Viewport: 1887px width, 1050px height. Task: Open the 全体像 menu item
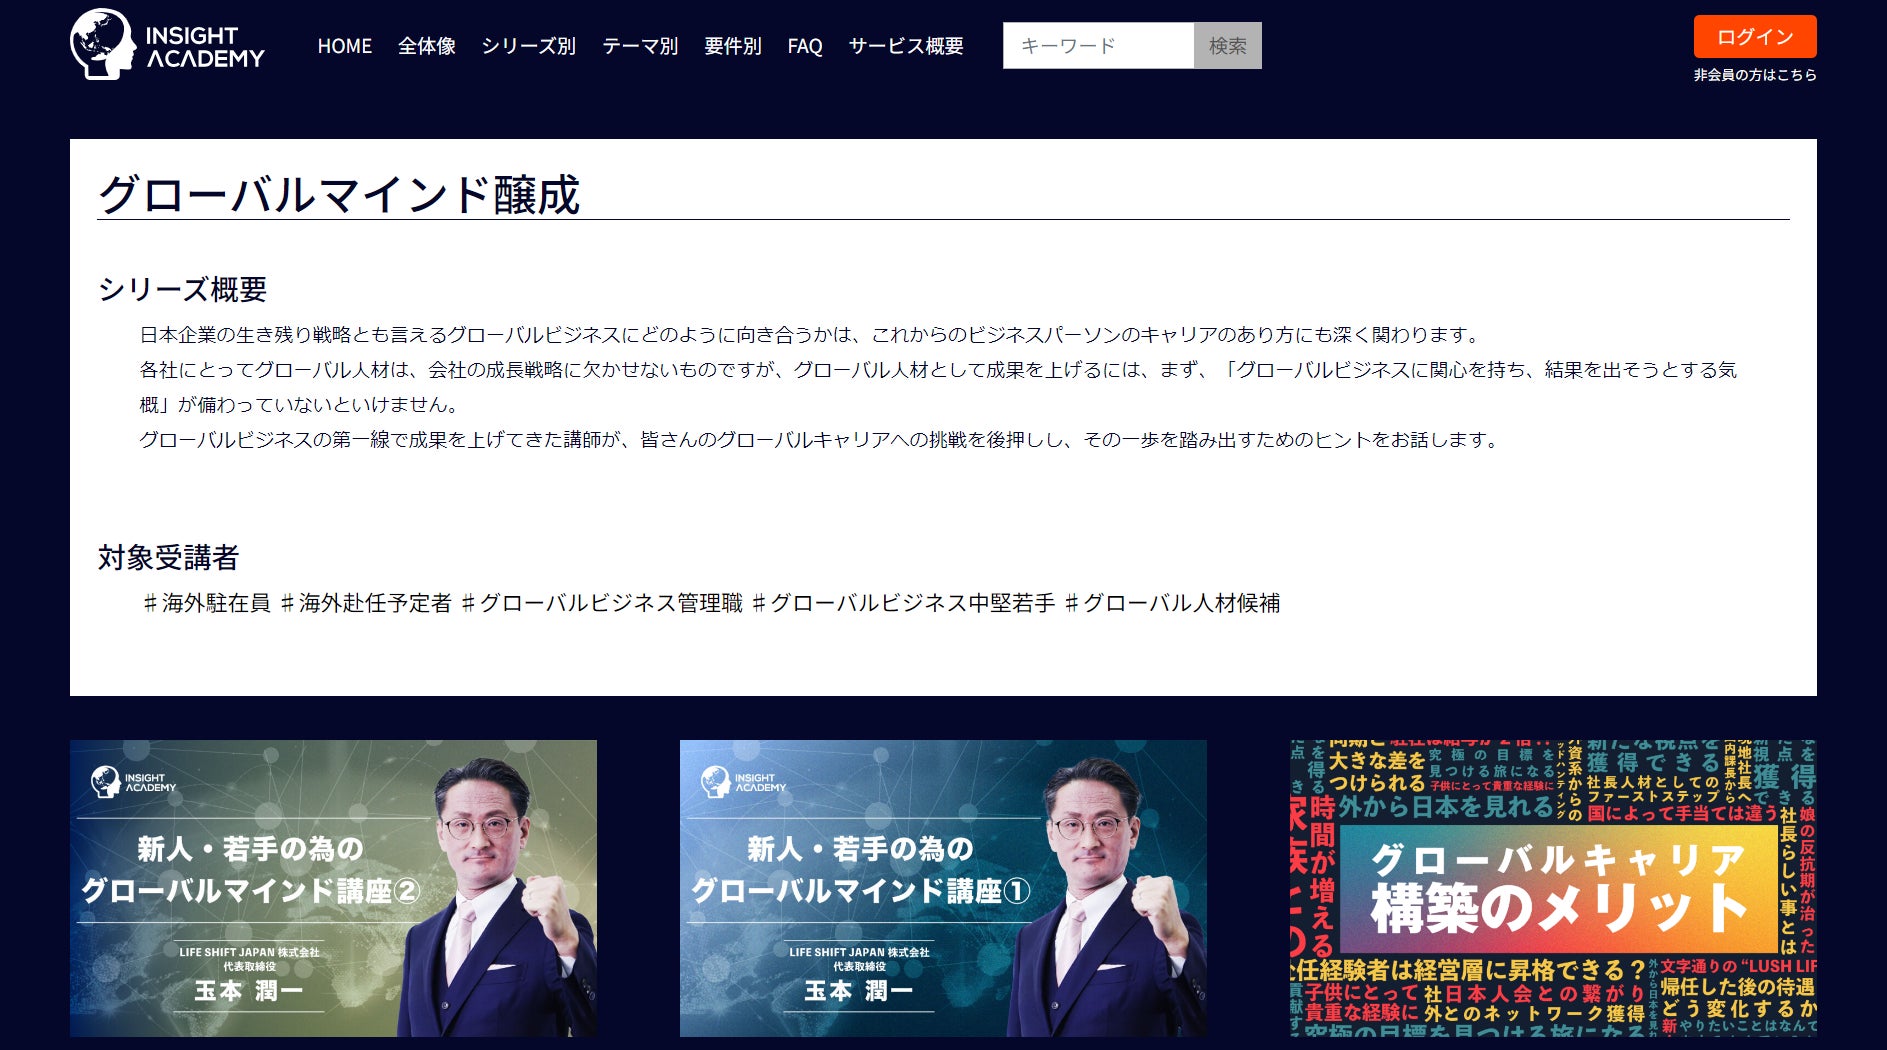427,46
